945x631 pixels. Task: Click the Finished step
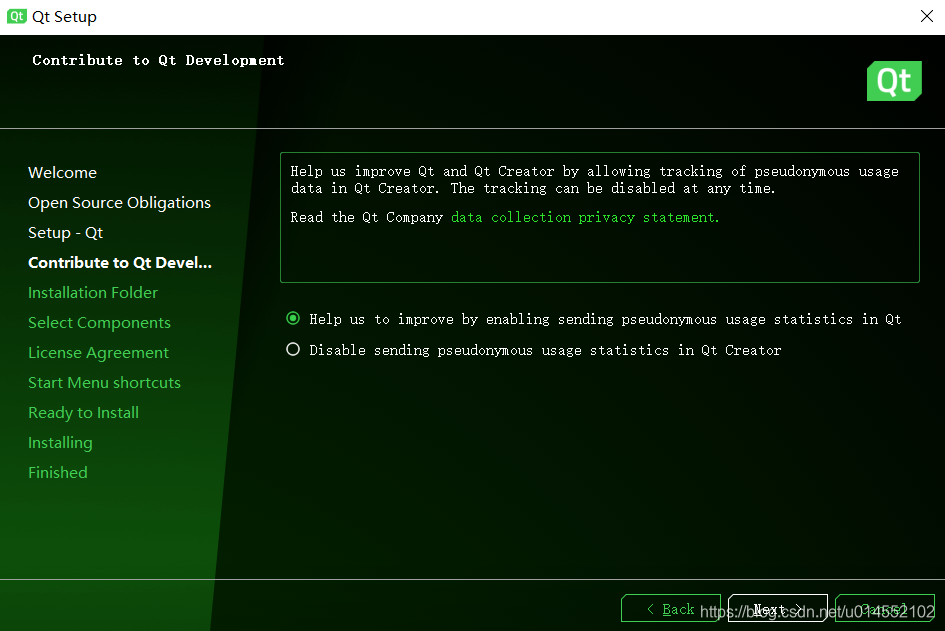[58, 472]
